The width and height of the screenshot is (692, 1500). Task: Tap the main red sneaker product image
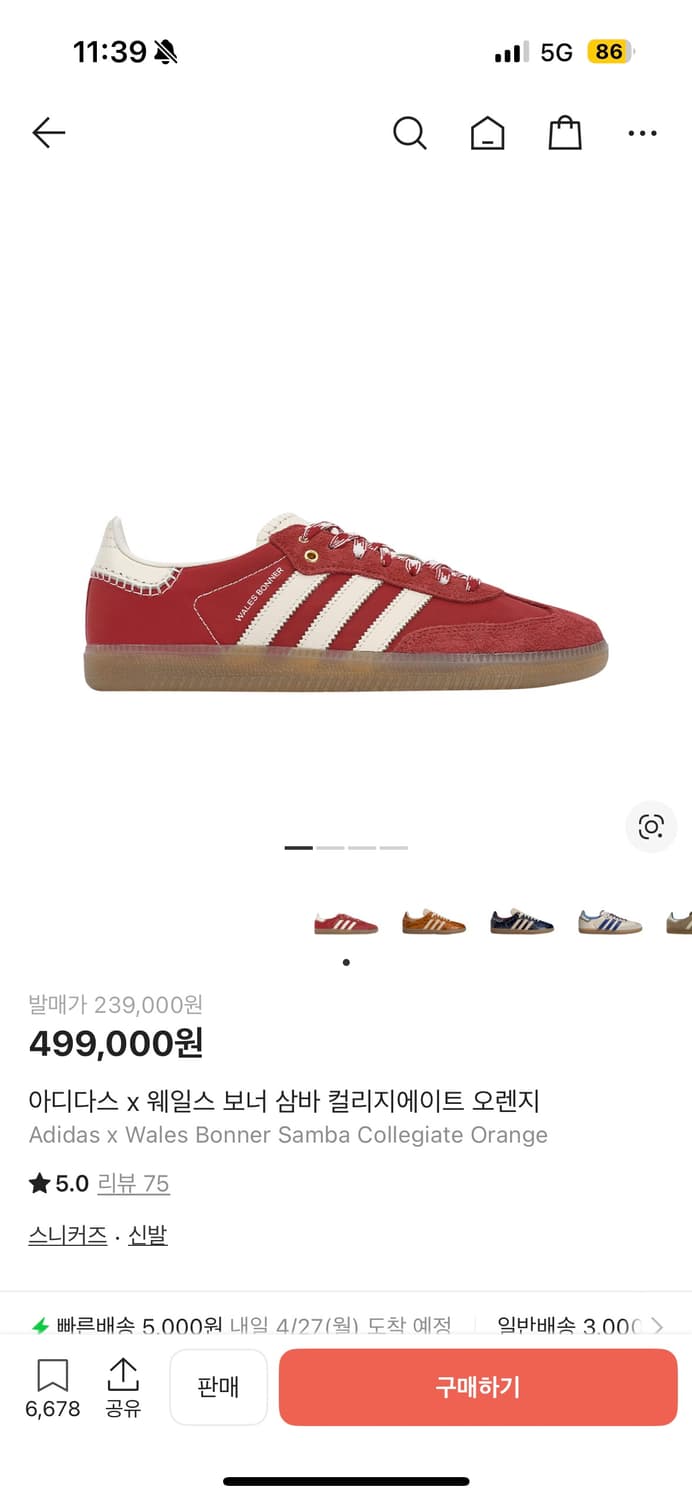[346, 602]
